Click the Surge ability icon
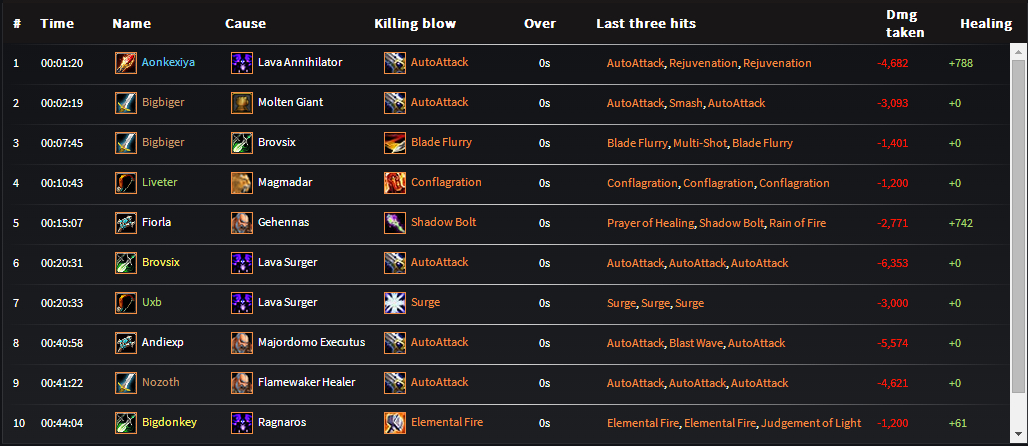The image size is (1028, 446). point(395,303)
